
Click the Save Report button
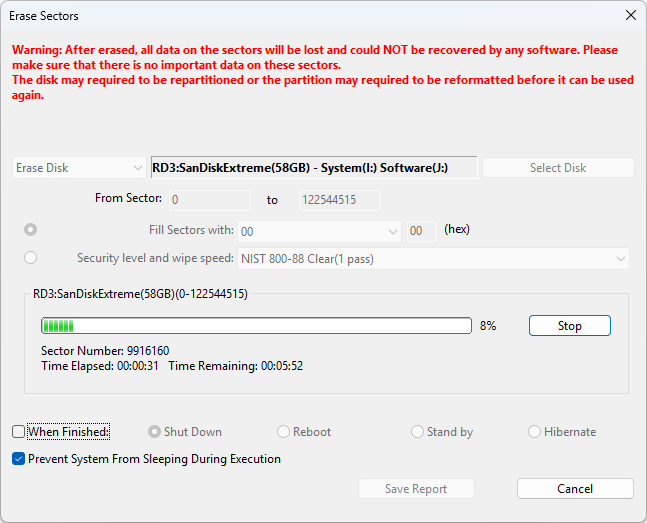point(416,489)
